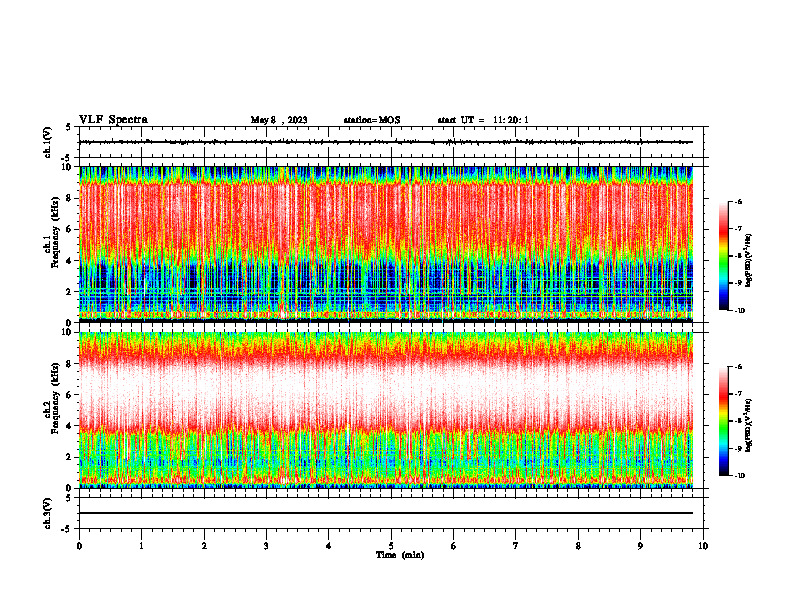Image resolution: width=792 pixels, height=612 pixels.
Task: Click the ch.1 color bar log(PSD) label
Action: pos(749,261)
